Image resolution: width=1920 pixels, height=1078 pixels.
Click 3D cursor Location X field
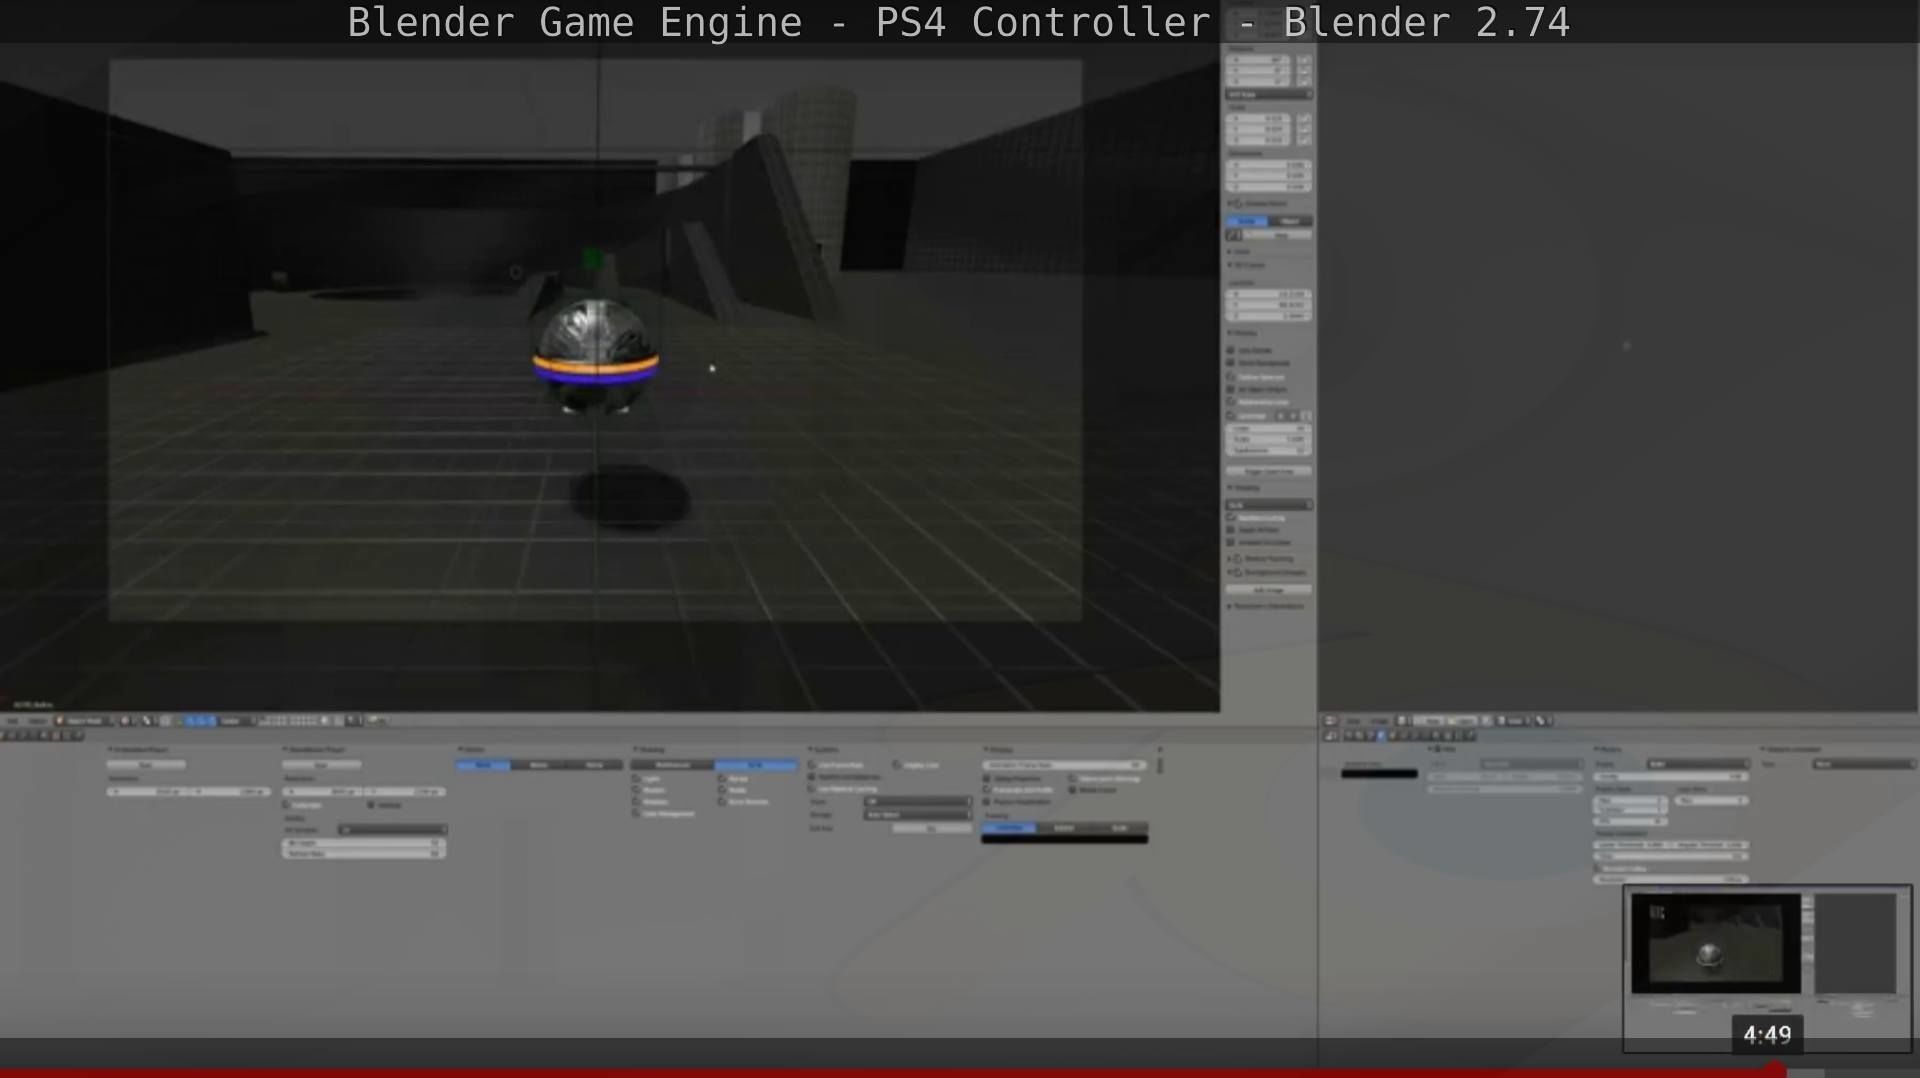[1268, 293]
